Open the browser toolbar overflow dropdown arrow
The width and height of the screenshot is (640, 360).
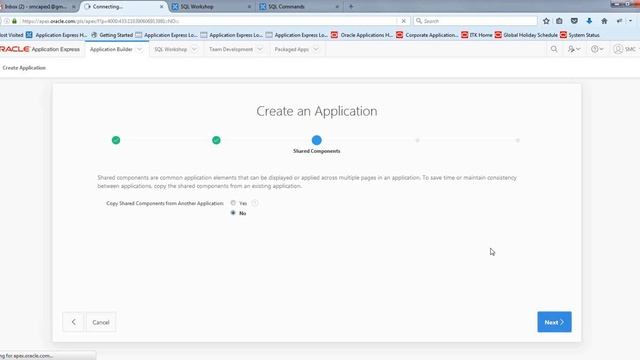pyautogui.click(x=631, y=21)
